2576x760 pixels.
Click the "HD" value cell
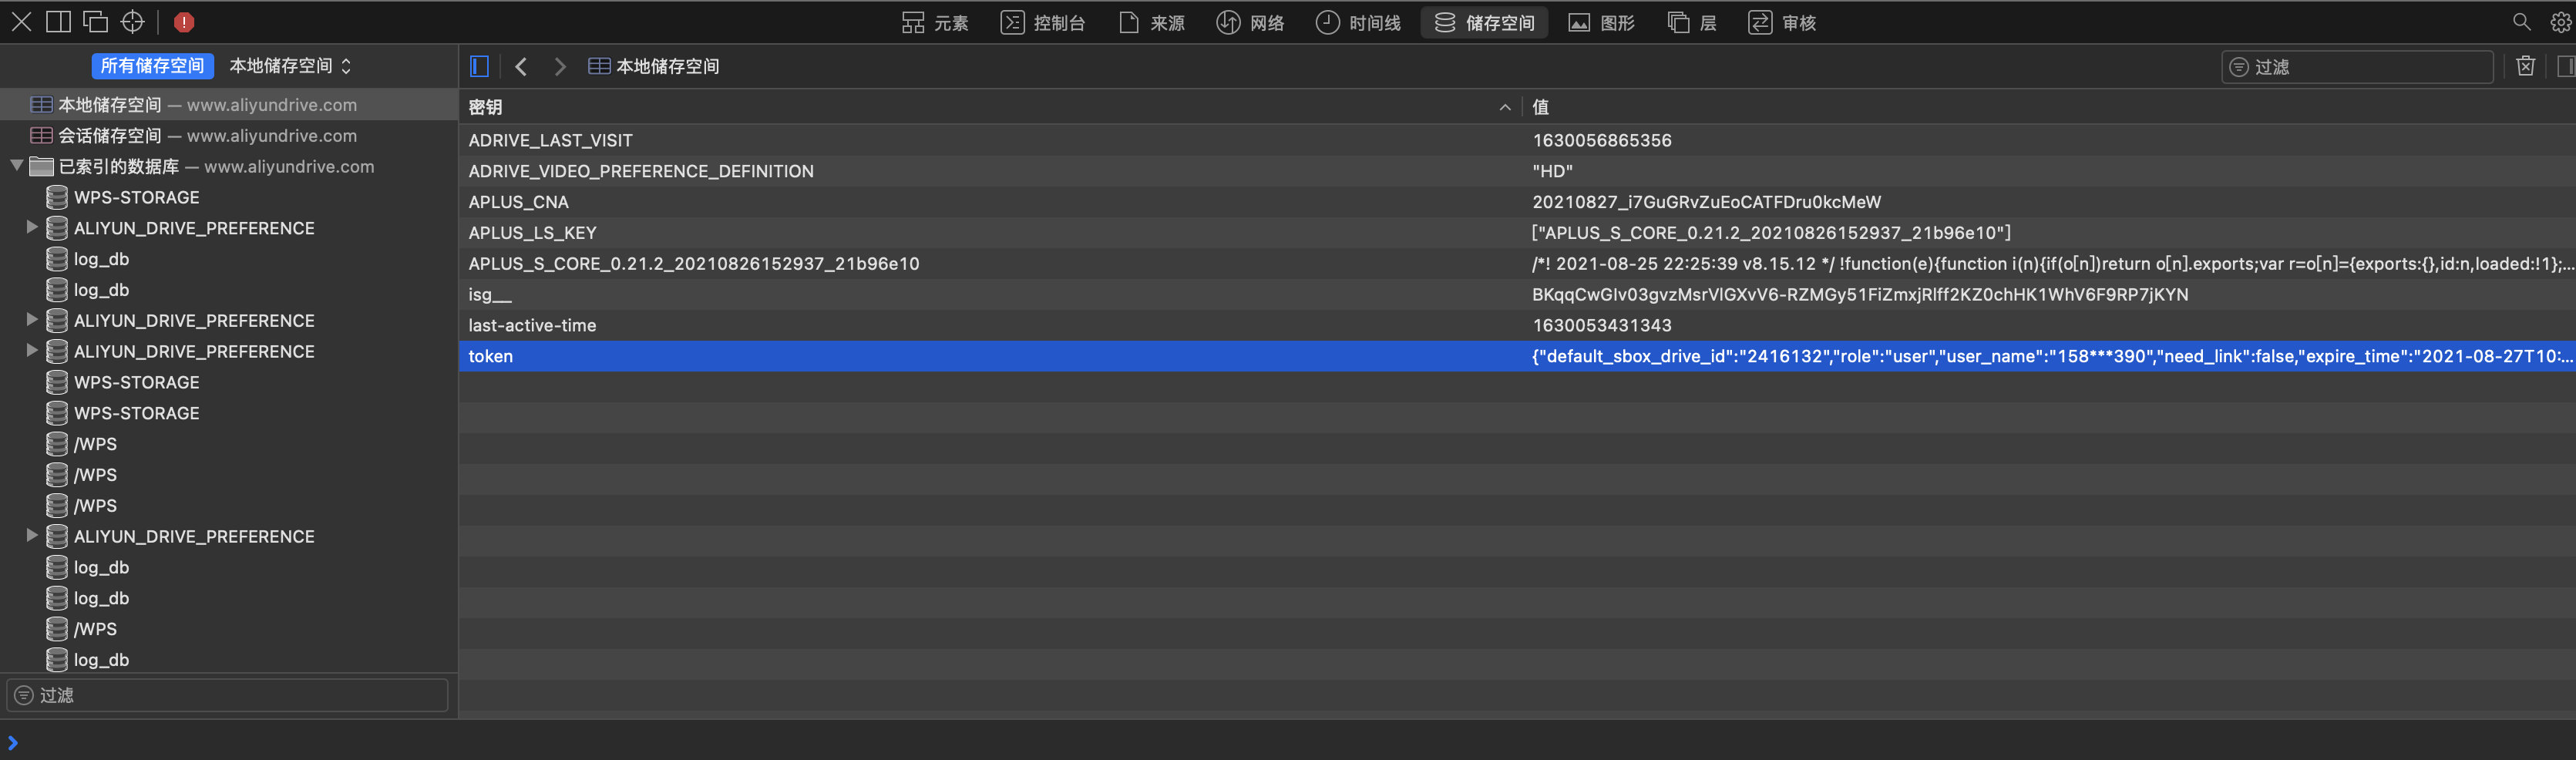[1552, 172]
